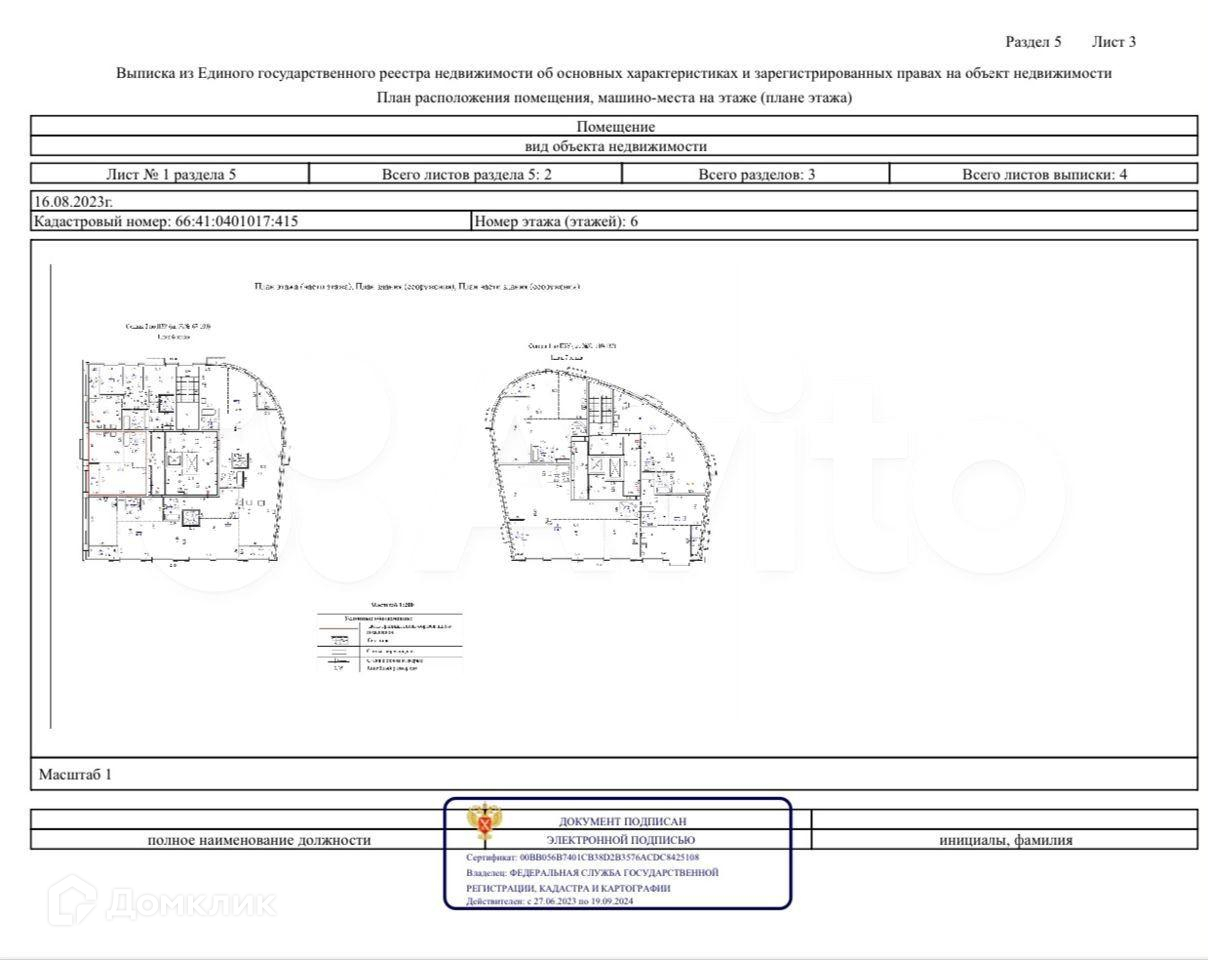Select the 'Масштаб 1' footer text
Image resolution: width=1208 pixels, height=960 pixels.
click(x=75, y=775)
